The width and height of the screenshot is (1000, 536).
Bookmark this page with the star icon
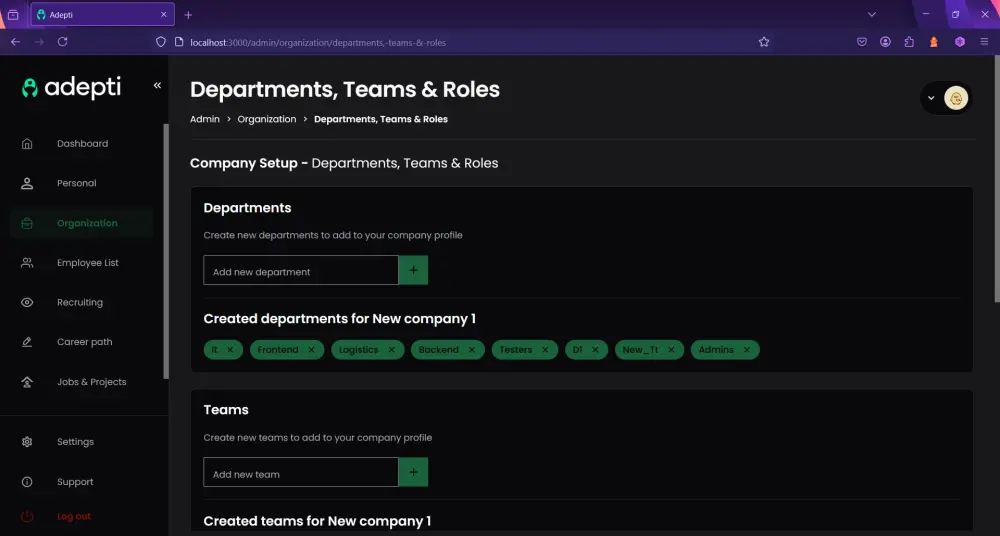click(764, 42)
